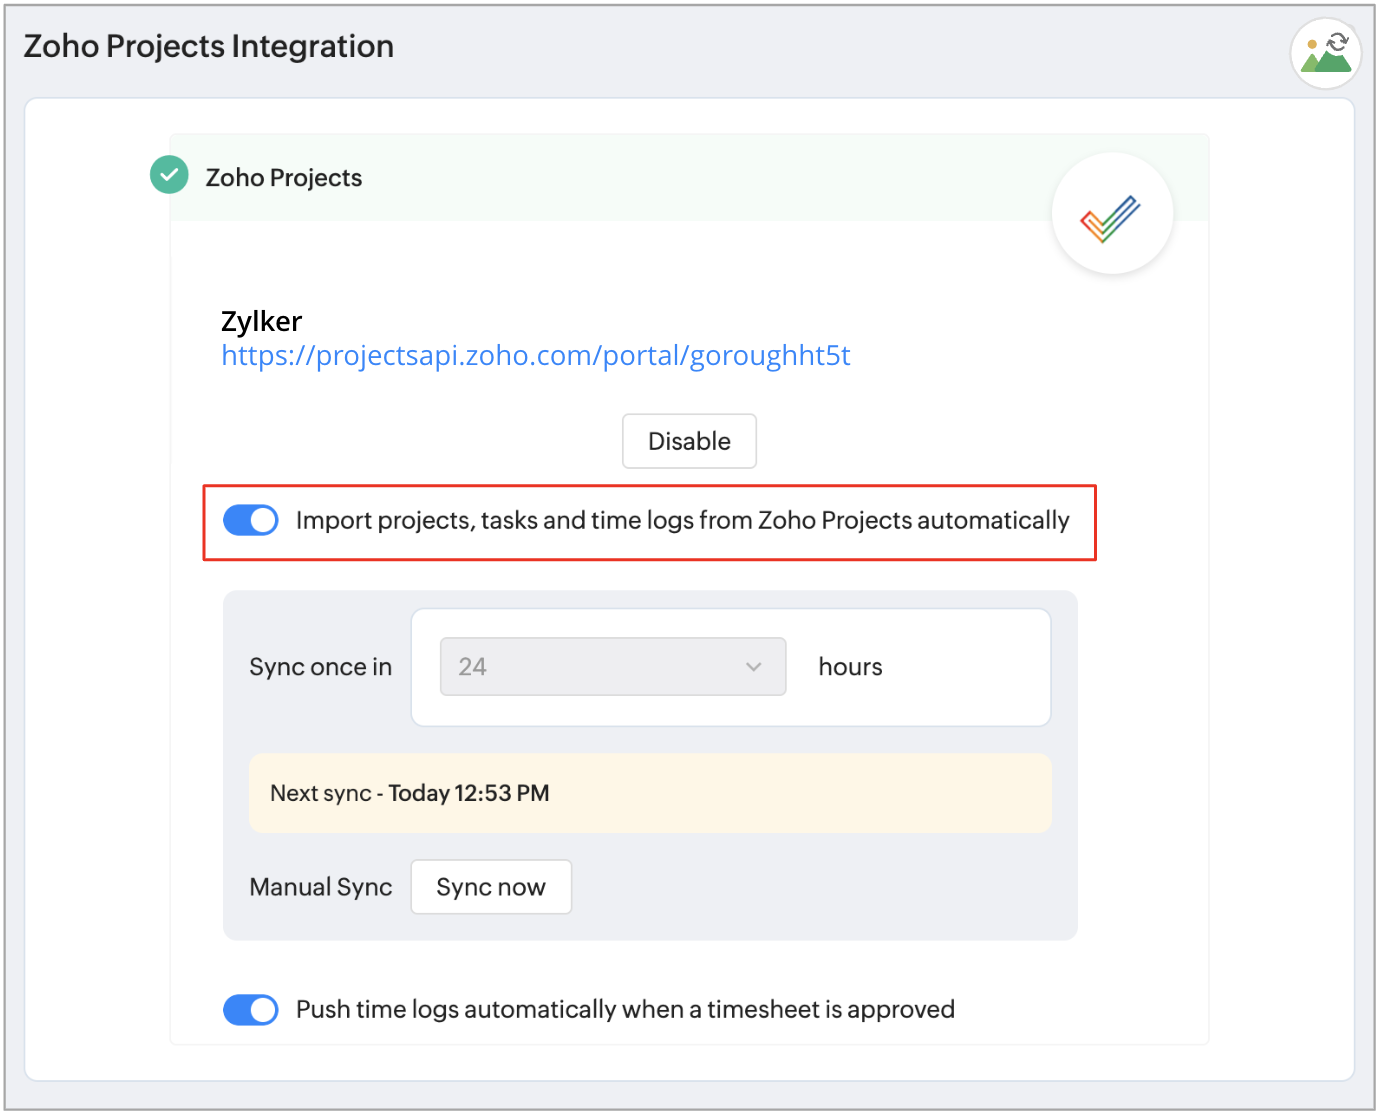
Task: Click the Manual Sync label
Action: pyautogui.click(x=321, y=887)
